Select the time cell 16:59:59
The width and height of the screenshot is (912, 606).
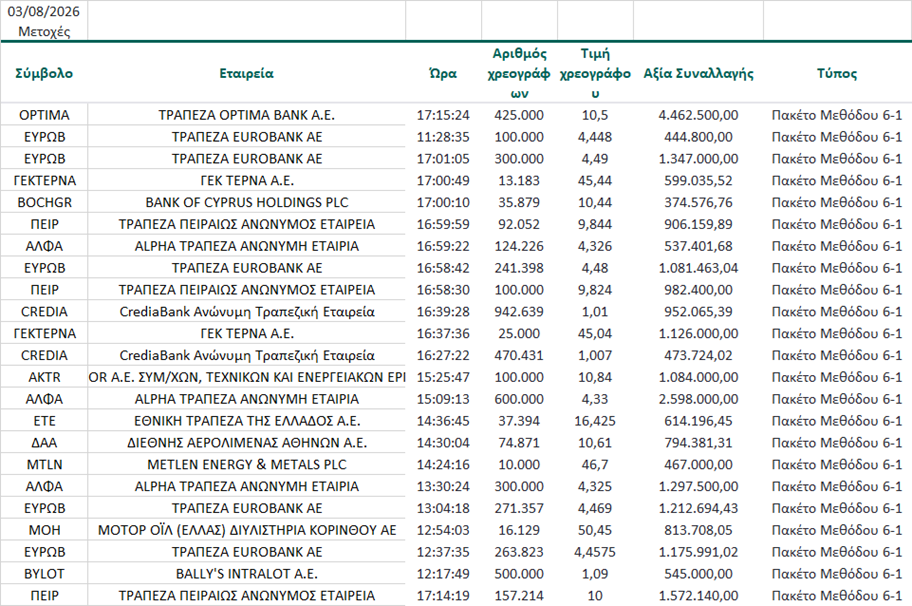pyautogui.click(x=443, y=224)
